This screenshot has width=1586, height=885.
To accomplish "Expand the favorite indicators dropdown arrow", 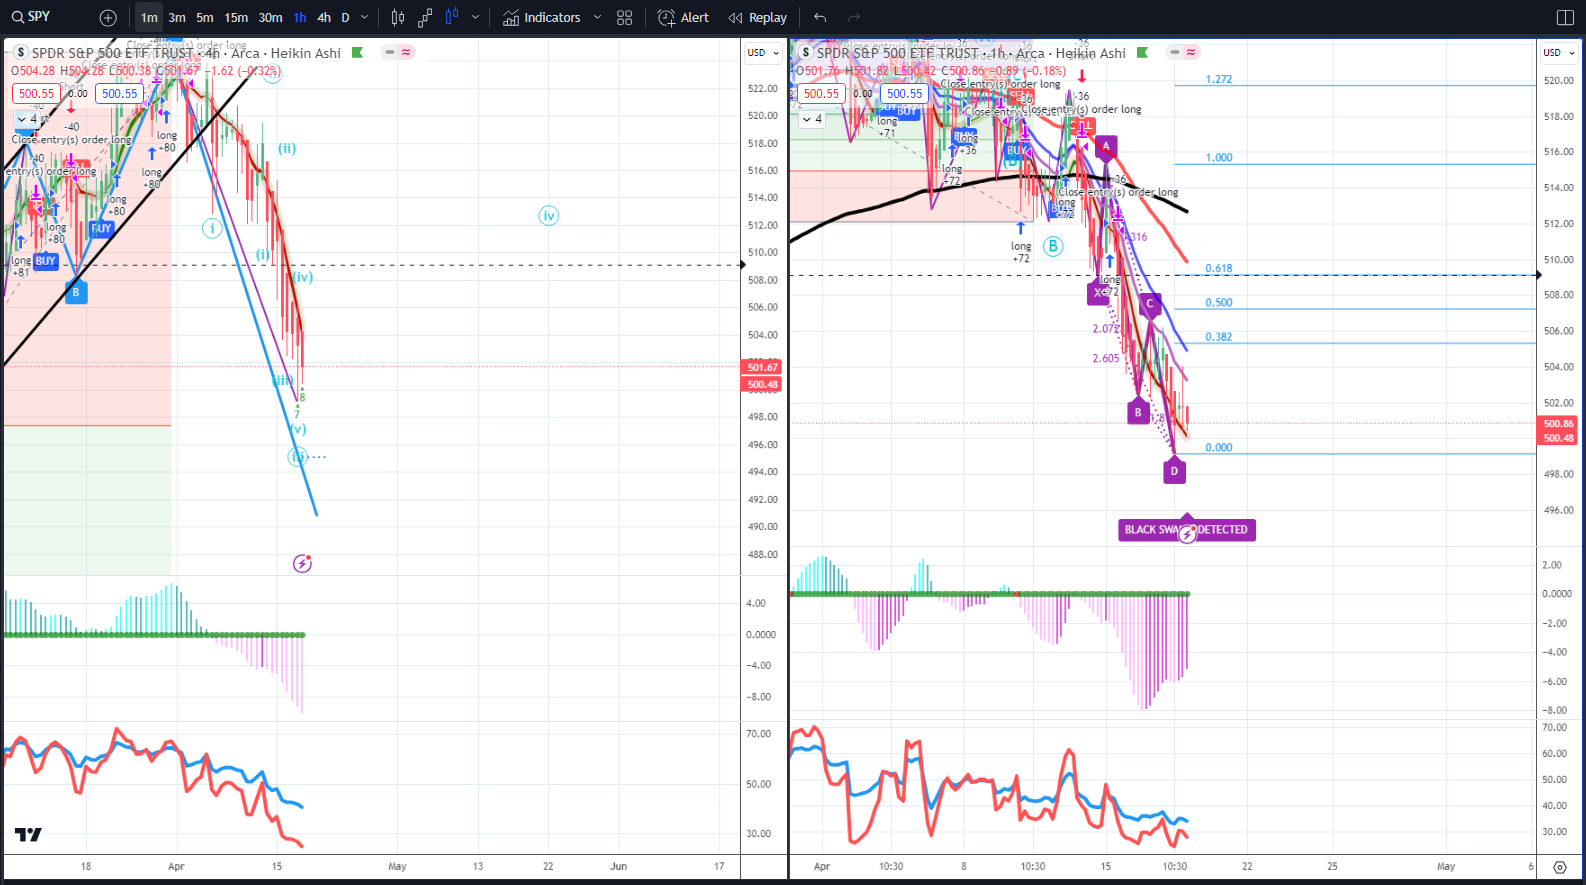I will coord(597,17).
